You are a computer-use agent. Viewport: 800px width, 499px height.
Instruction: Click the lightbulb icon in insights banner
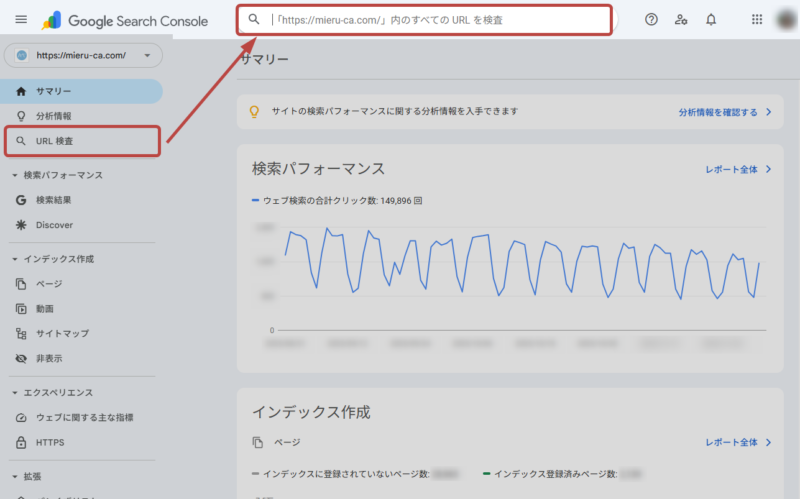[x=254, y=112]
